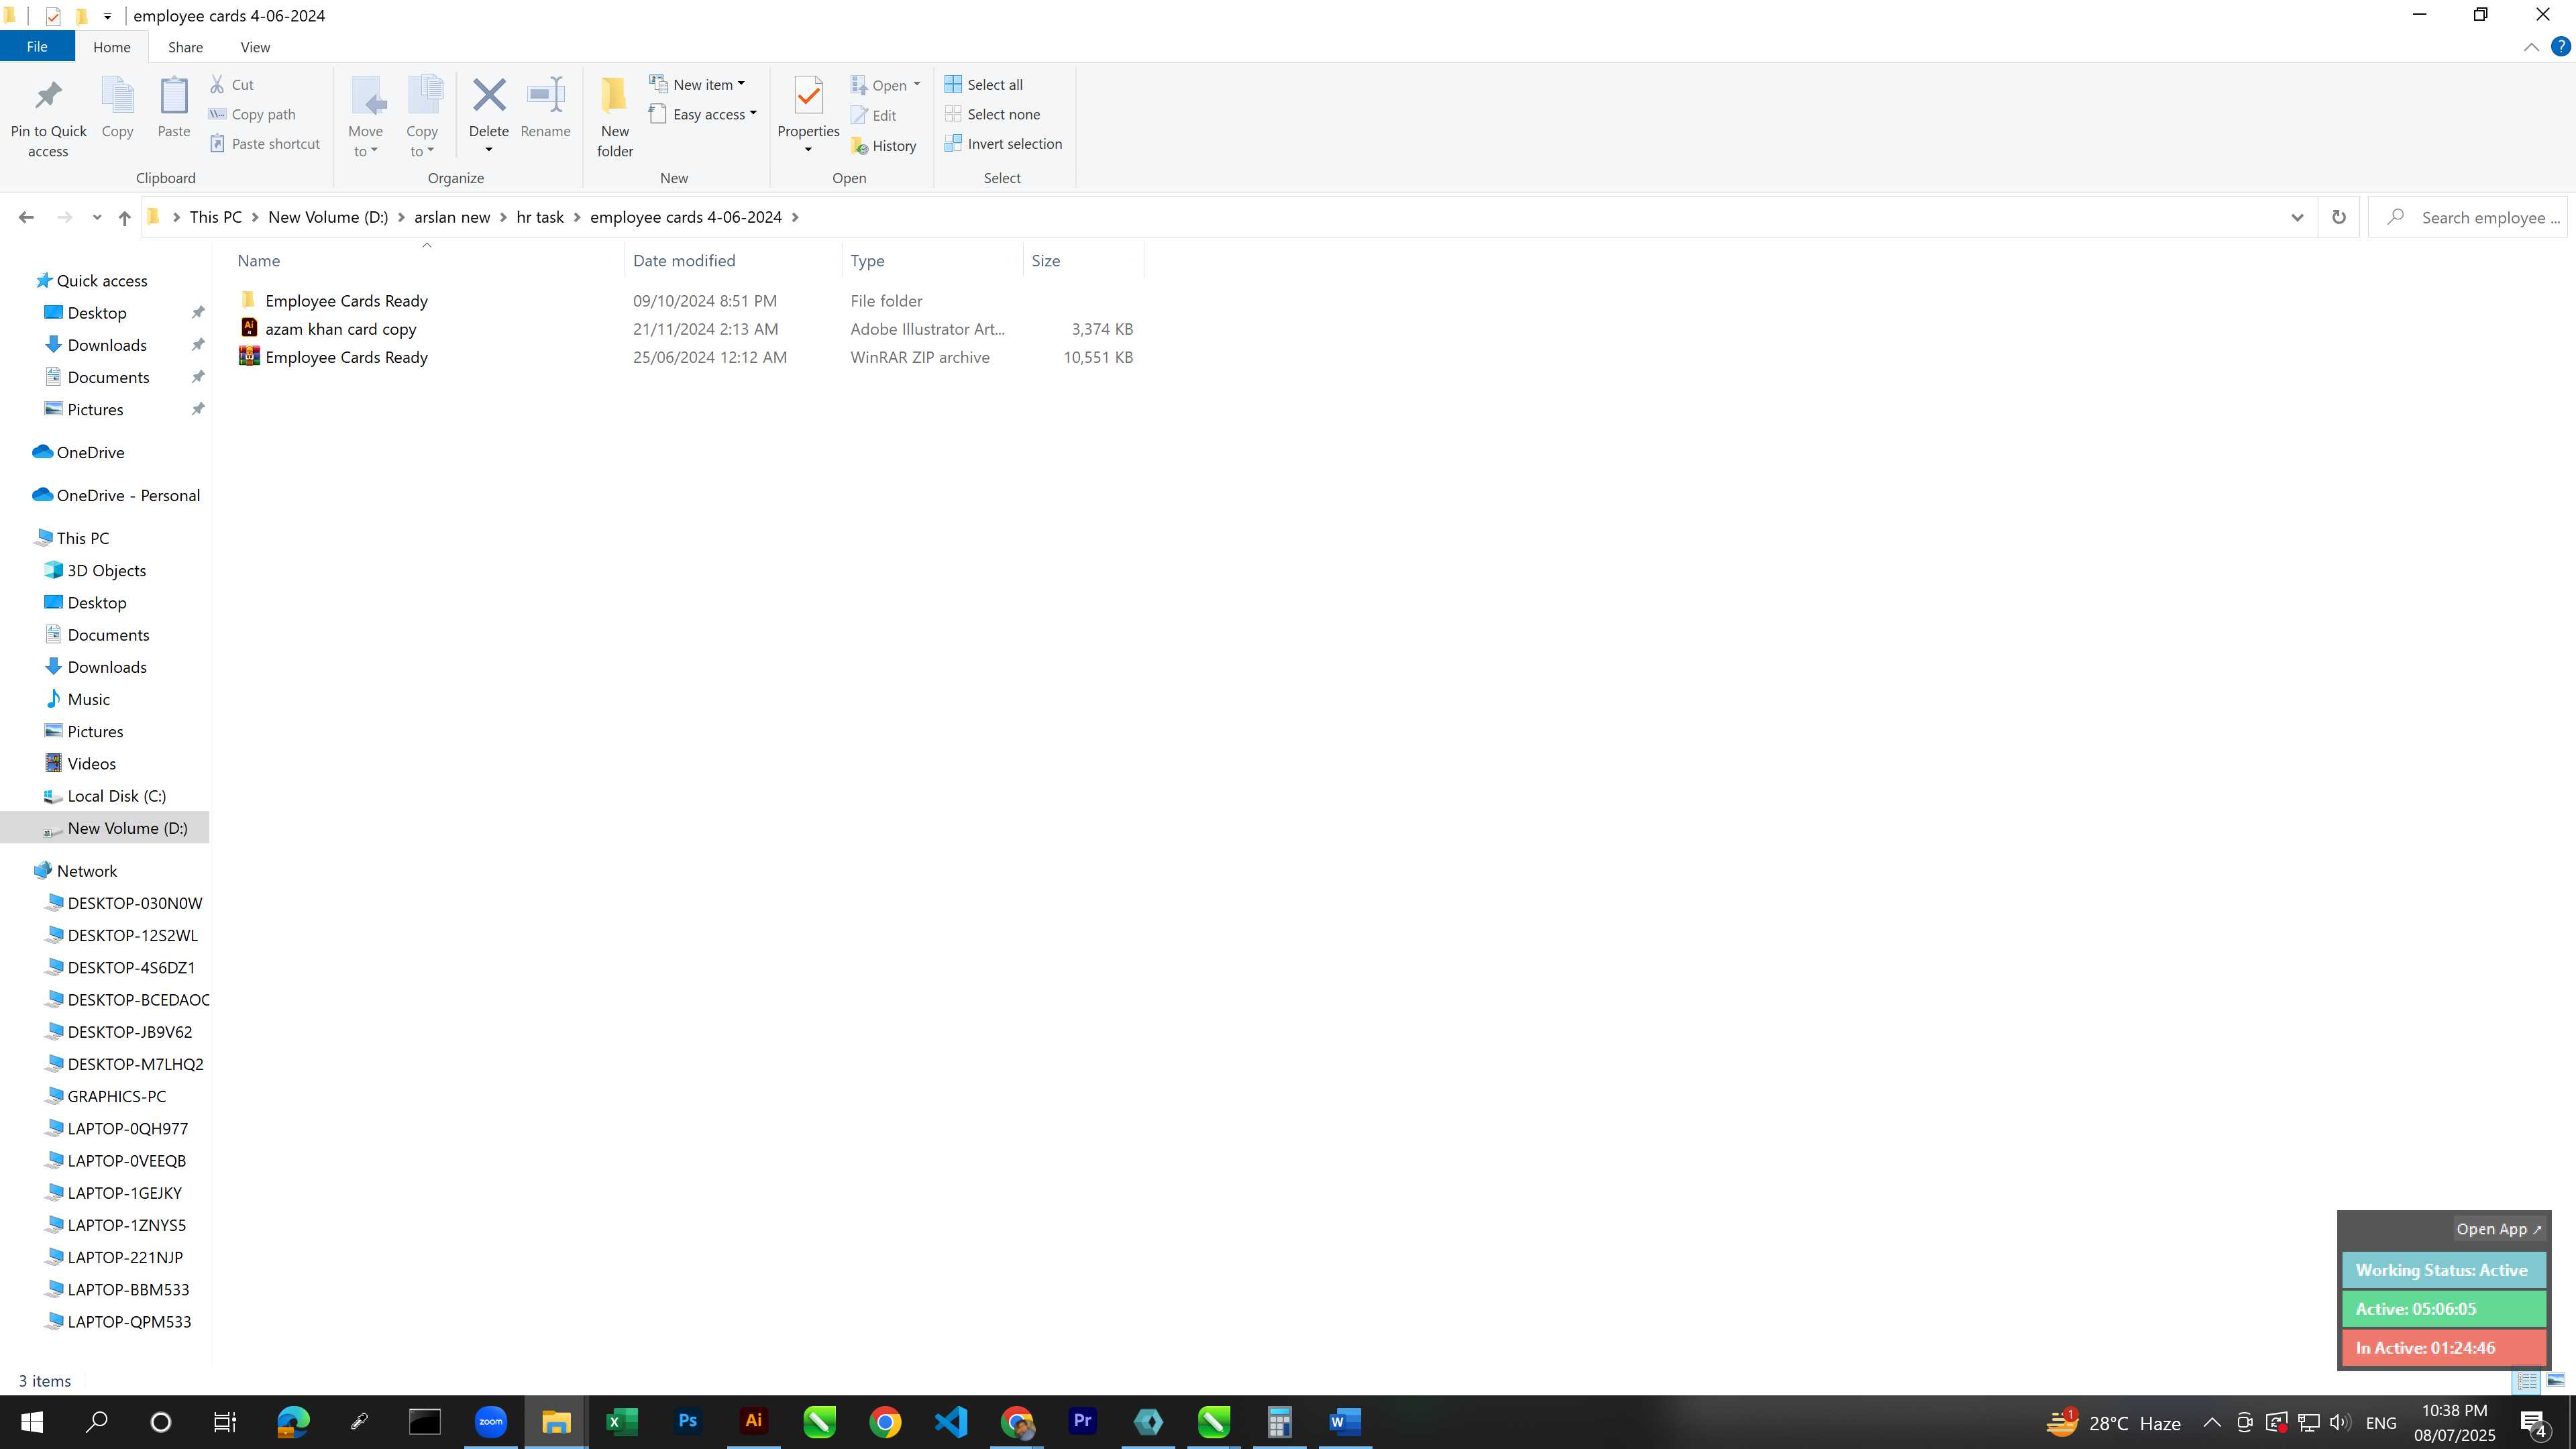
Task: Switch to Details view layout icon
Action: 2527,1380
